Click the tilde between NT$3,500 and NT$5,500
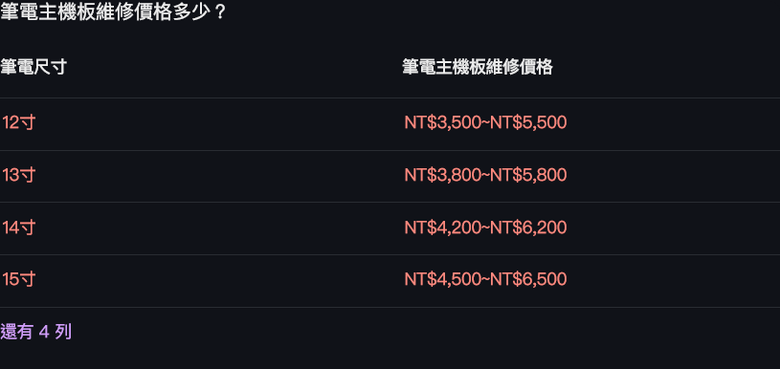 (x=486, y=123)
